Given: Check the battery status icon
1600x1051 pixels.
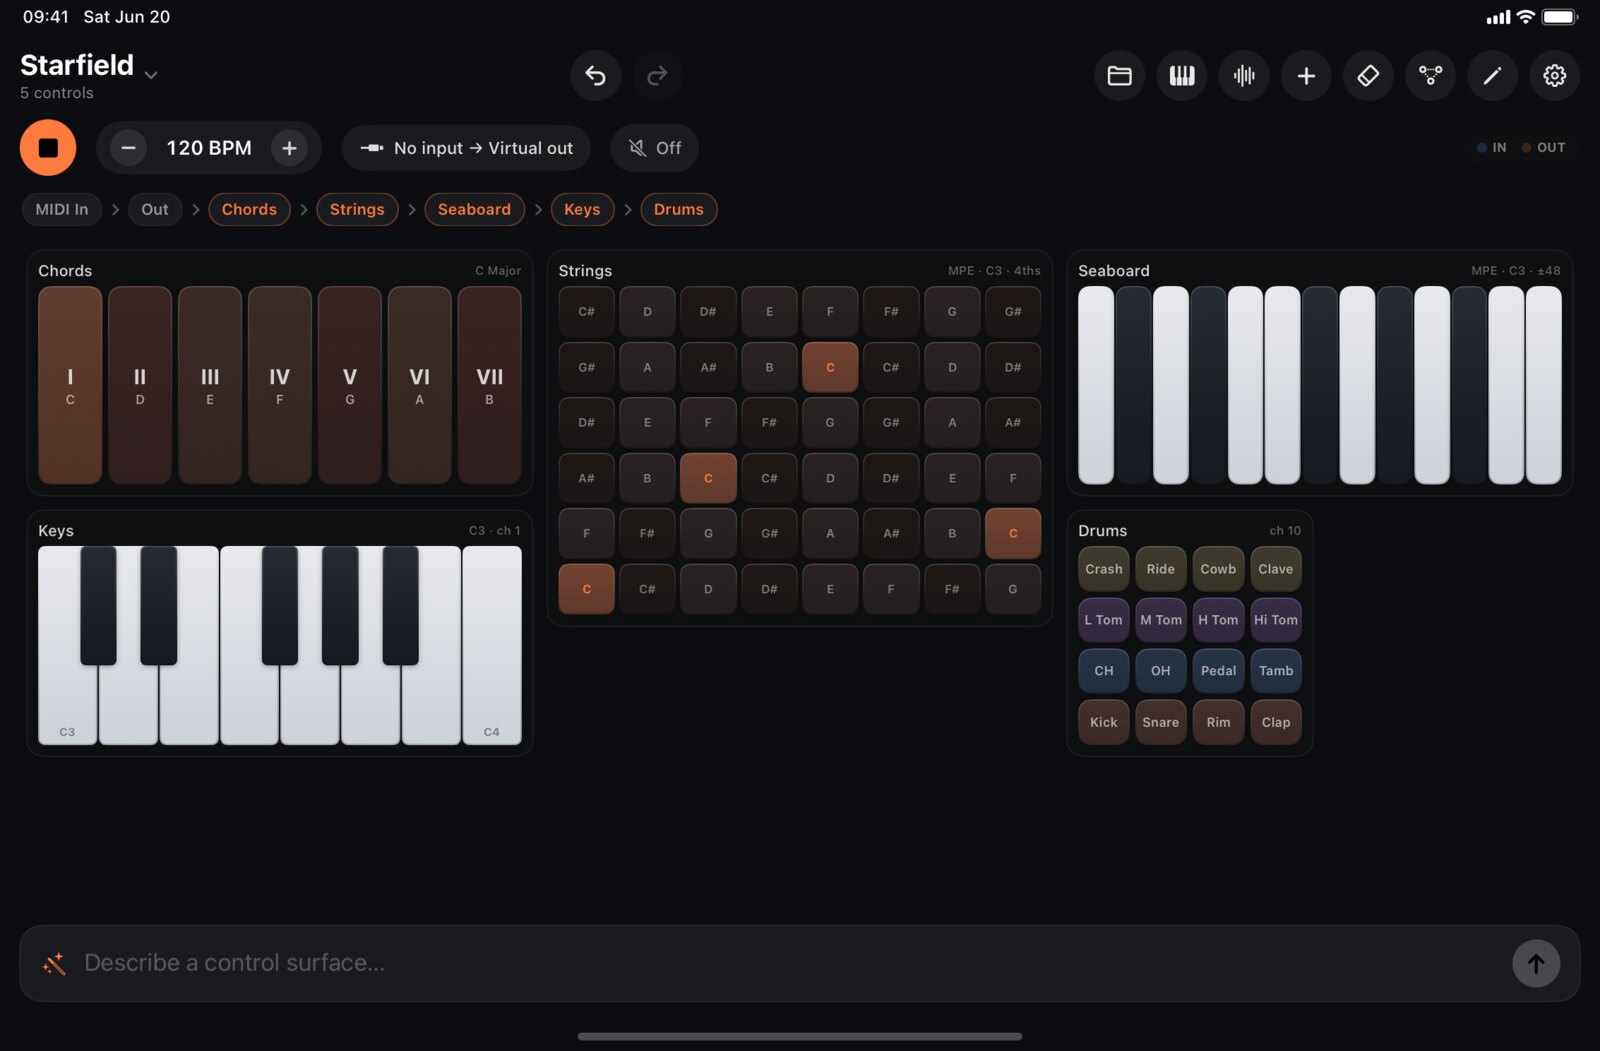Looking at the screenshot, I should (1560, 17).
